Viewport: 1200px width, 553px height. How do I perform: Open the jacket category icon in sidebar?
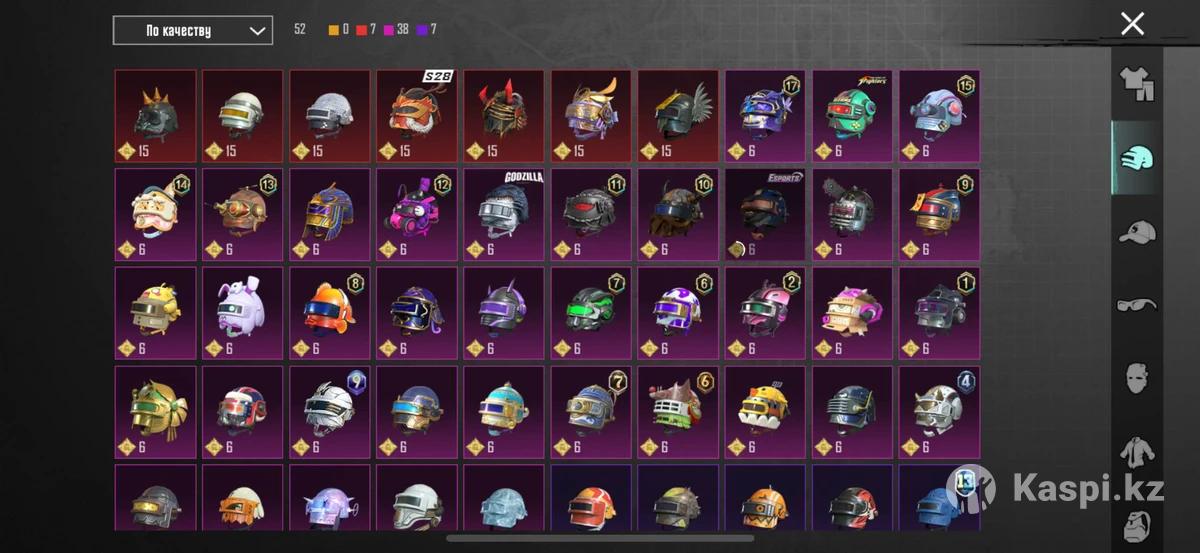coord(1136,453)
